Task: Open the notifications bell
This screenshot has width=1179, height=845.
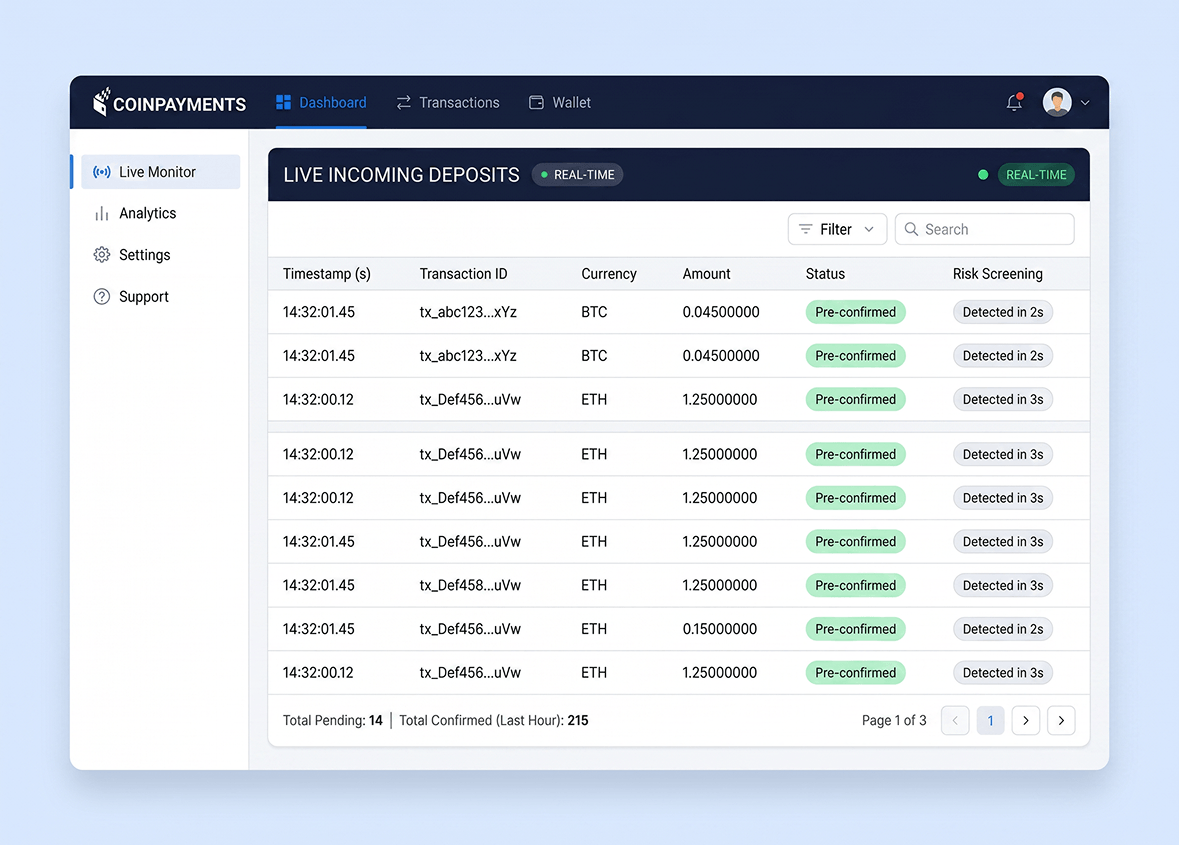Action: click(1014, 102)
